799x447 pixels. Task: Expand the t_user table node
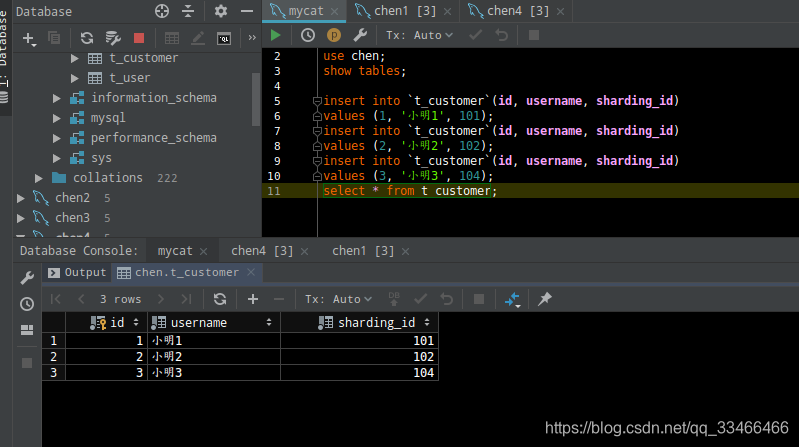click(75, 78)
